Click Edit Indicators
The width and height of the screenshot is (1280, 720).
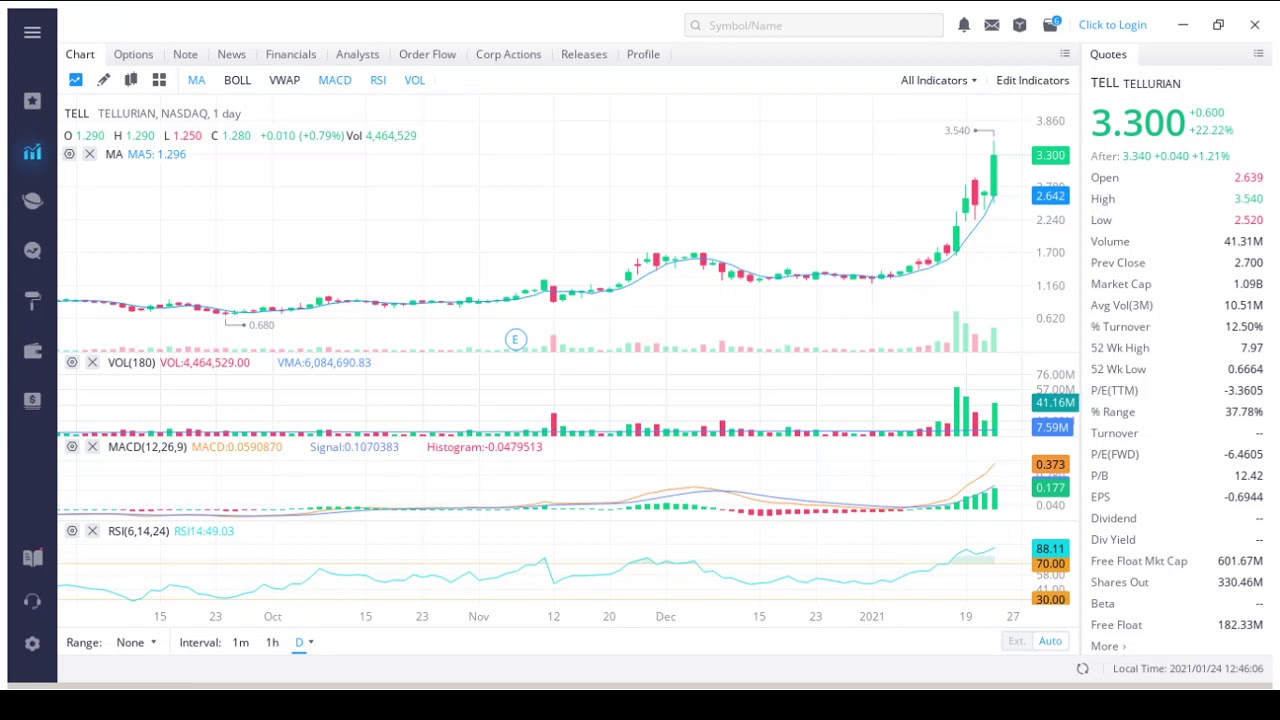pos(1032,80)
